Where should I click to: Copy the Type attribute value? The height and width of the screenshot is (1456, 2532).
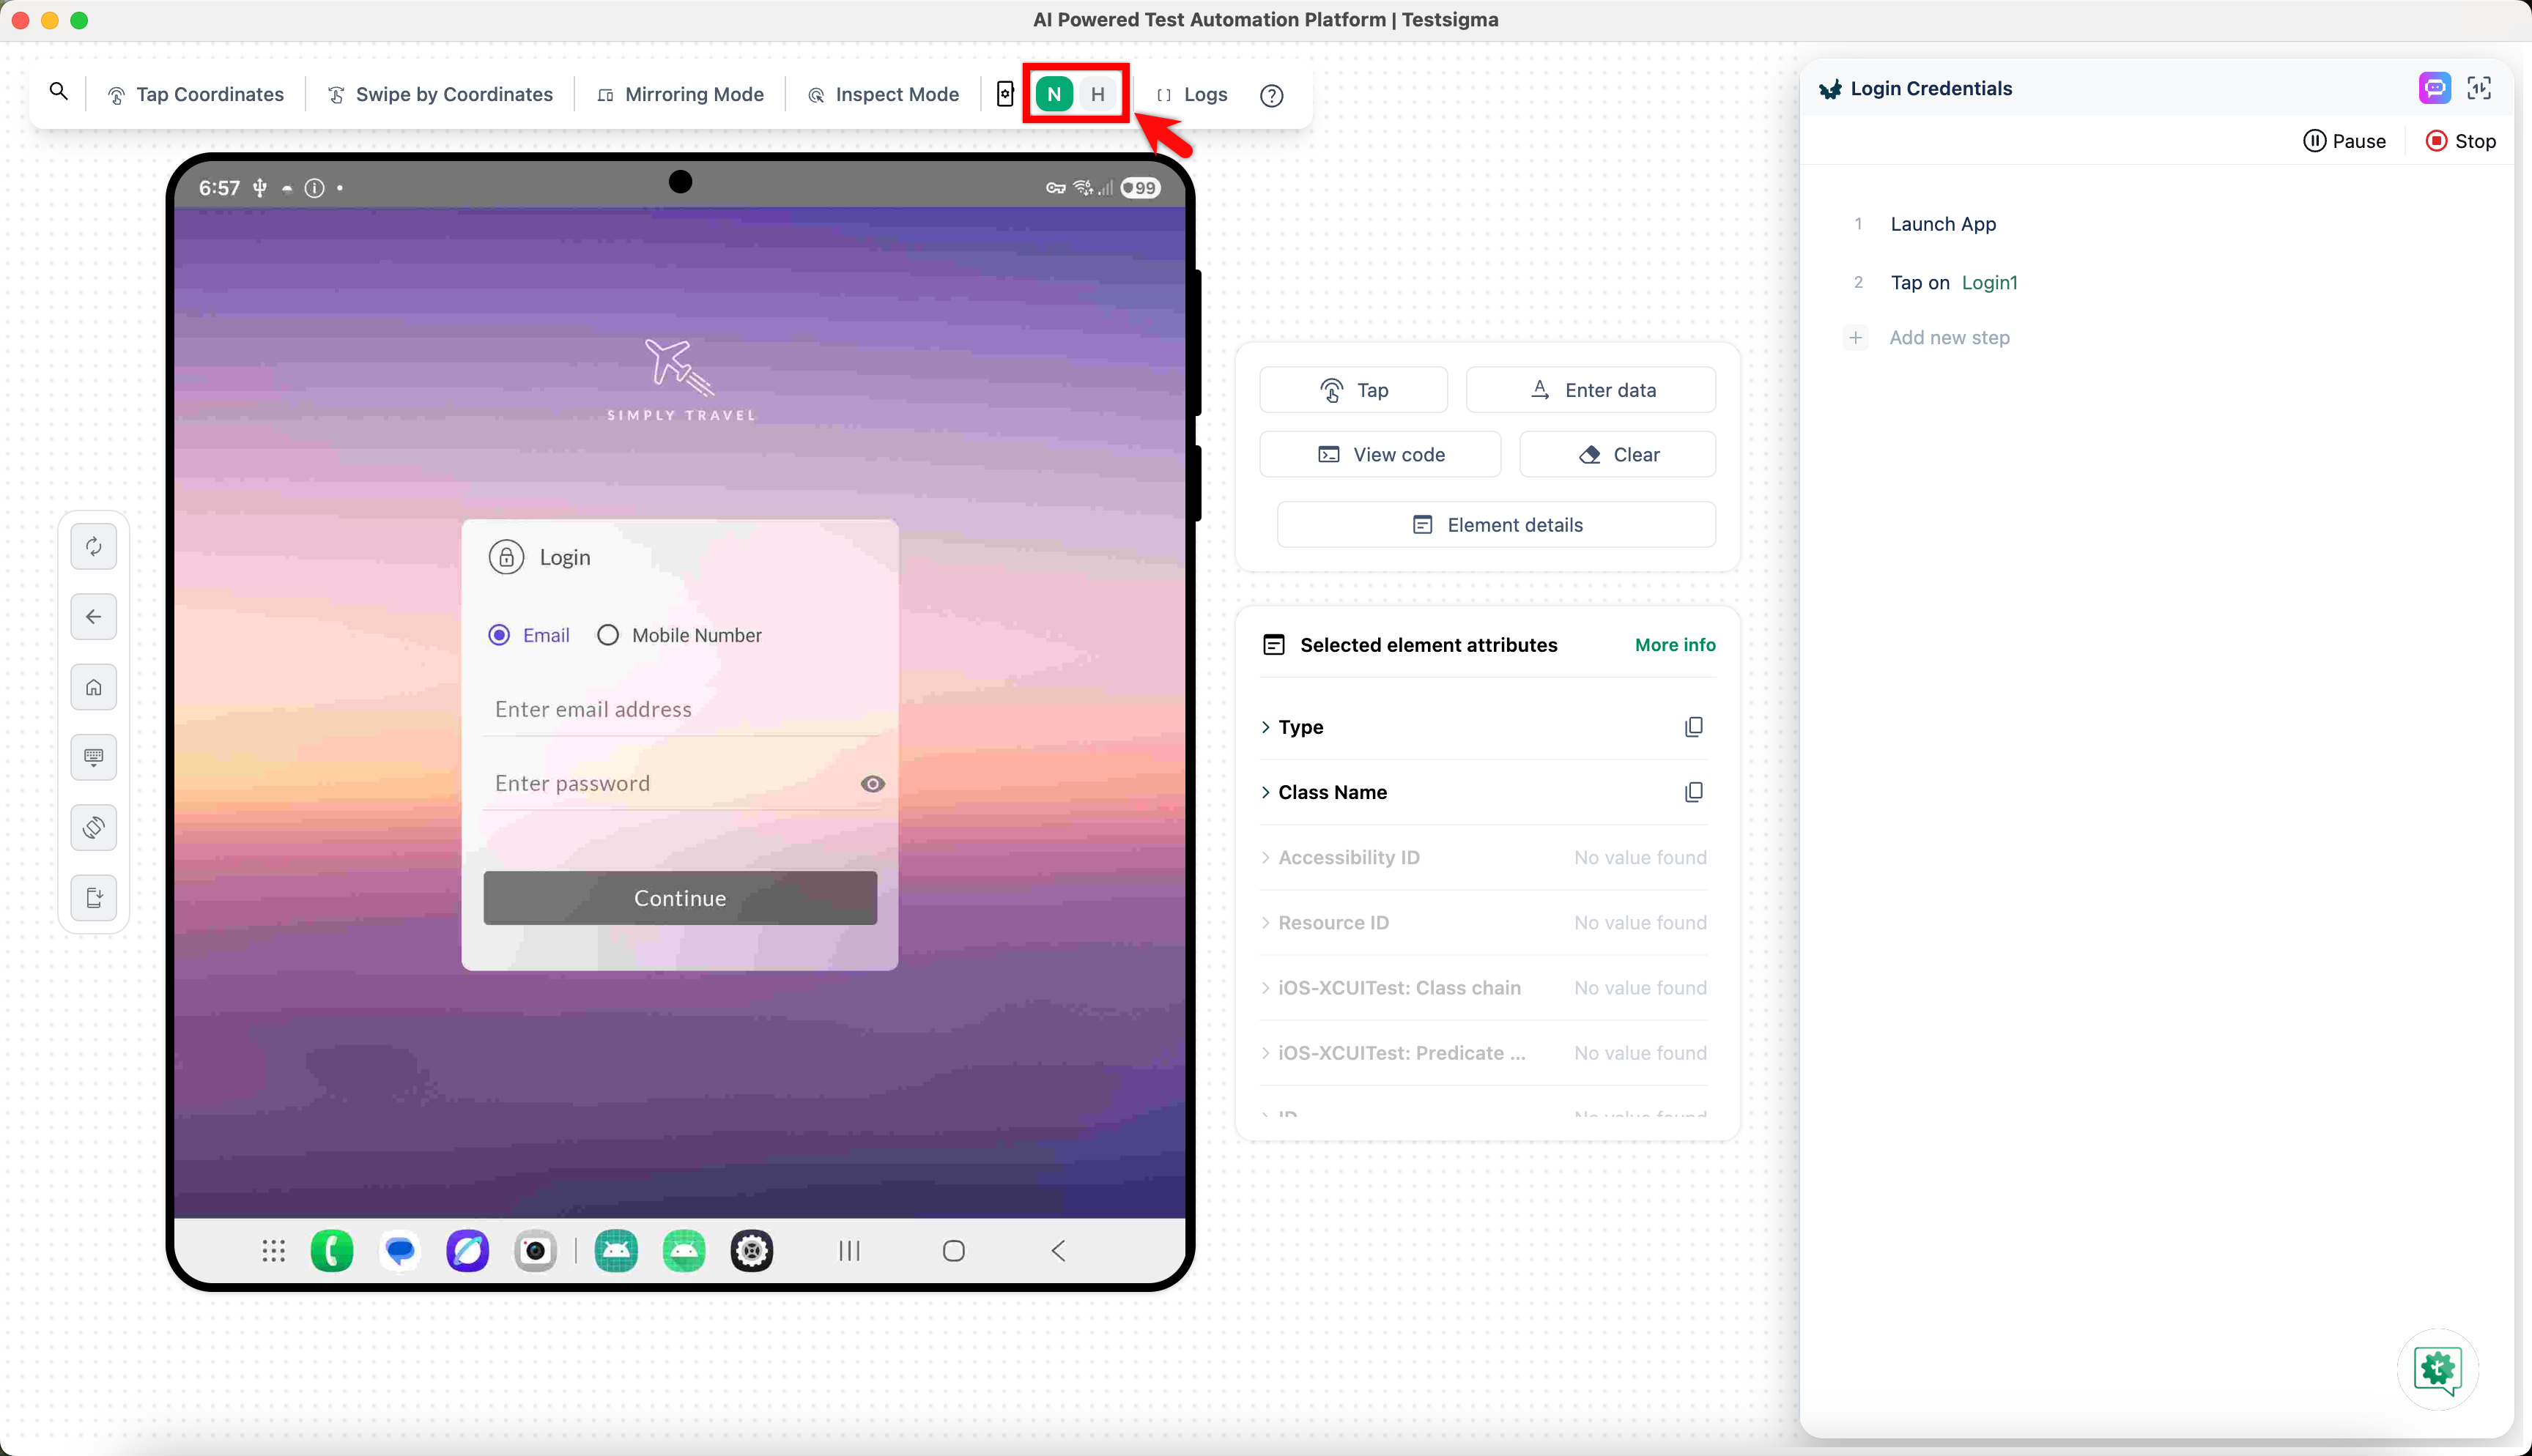(1693, 727)
